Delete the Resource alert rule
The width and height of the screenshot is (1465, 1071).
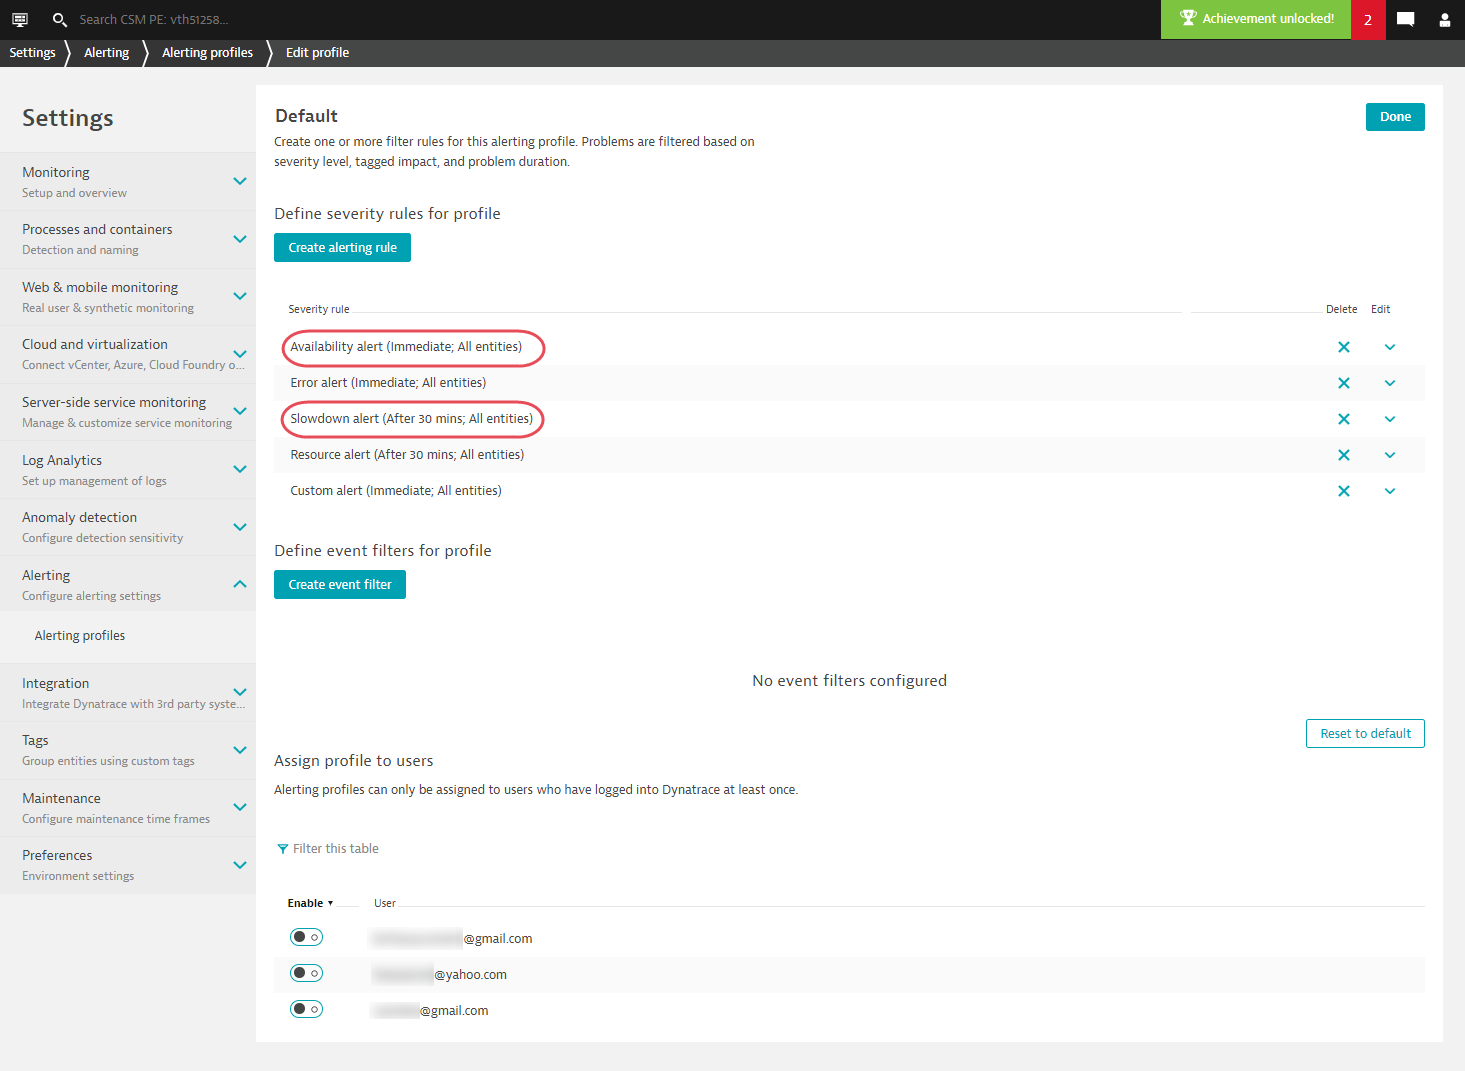[1344, 455]
